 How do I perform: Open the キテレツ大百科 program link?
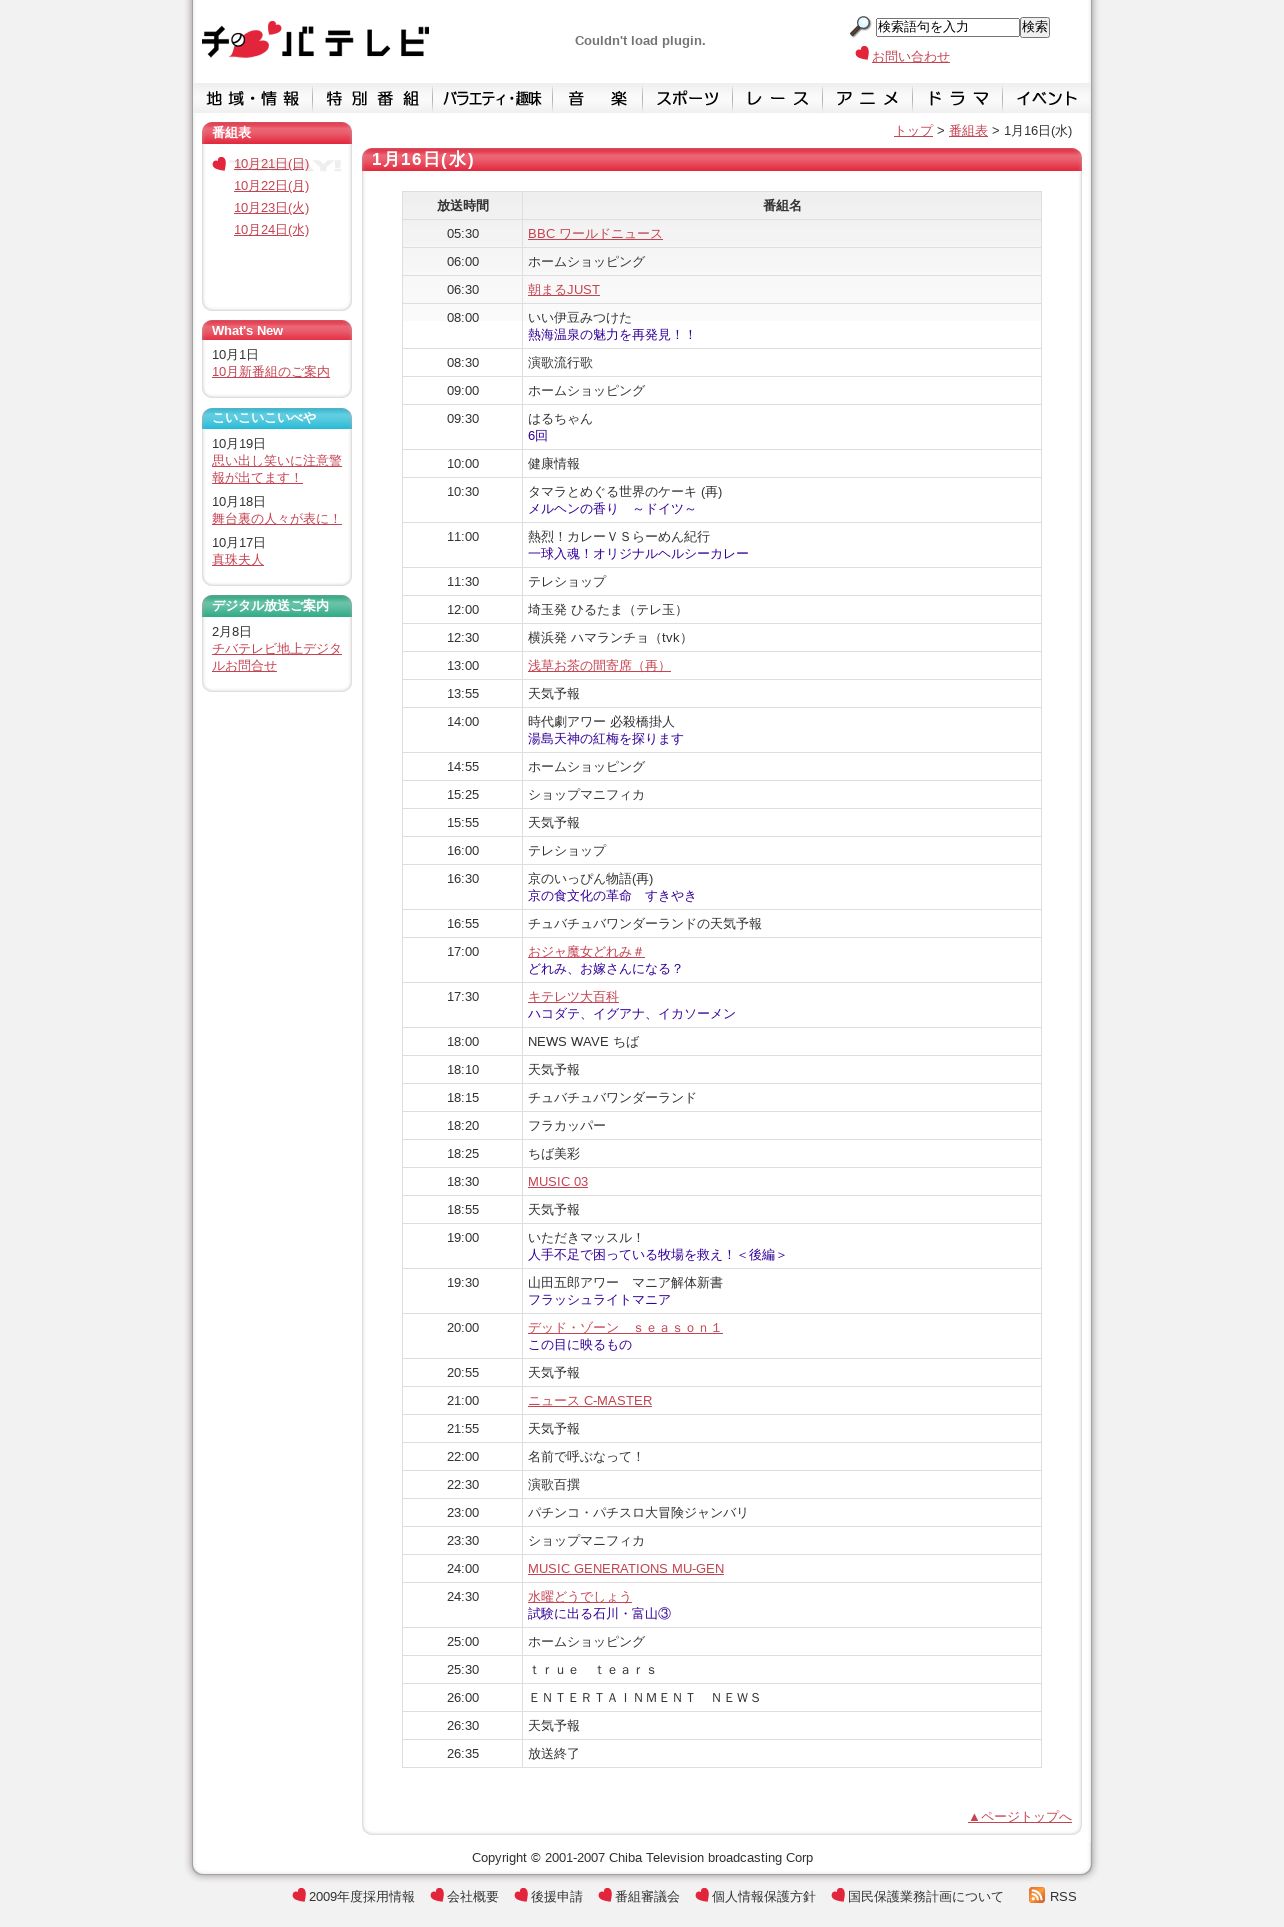tap(573, 997)
